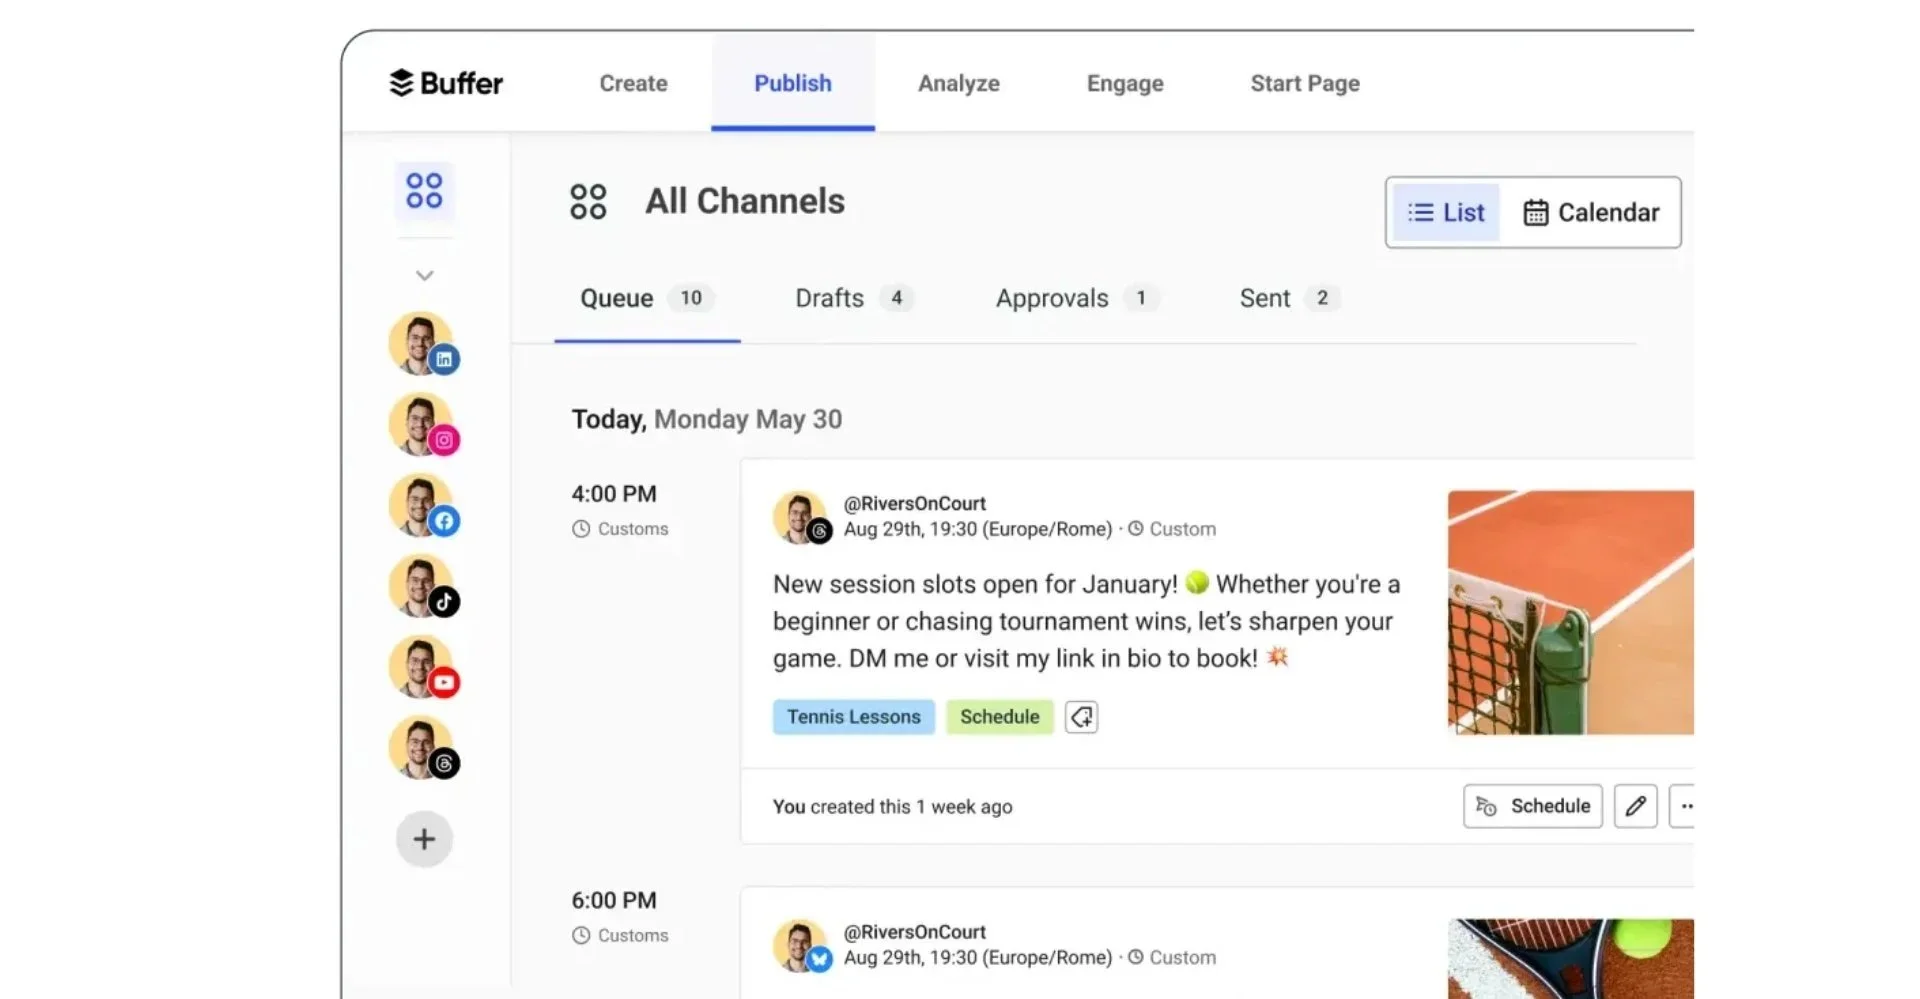
Task: Click the Schedule button on the tennis post
Action: click(x=1532, y=806)
